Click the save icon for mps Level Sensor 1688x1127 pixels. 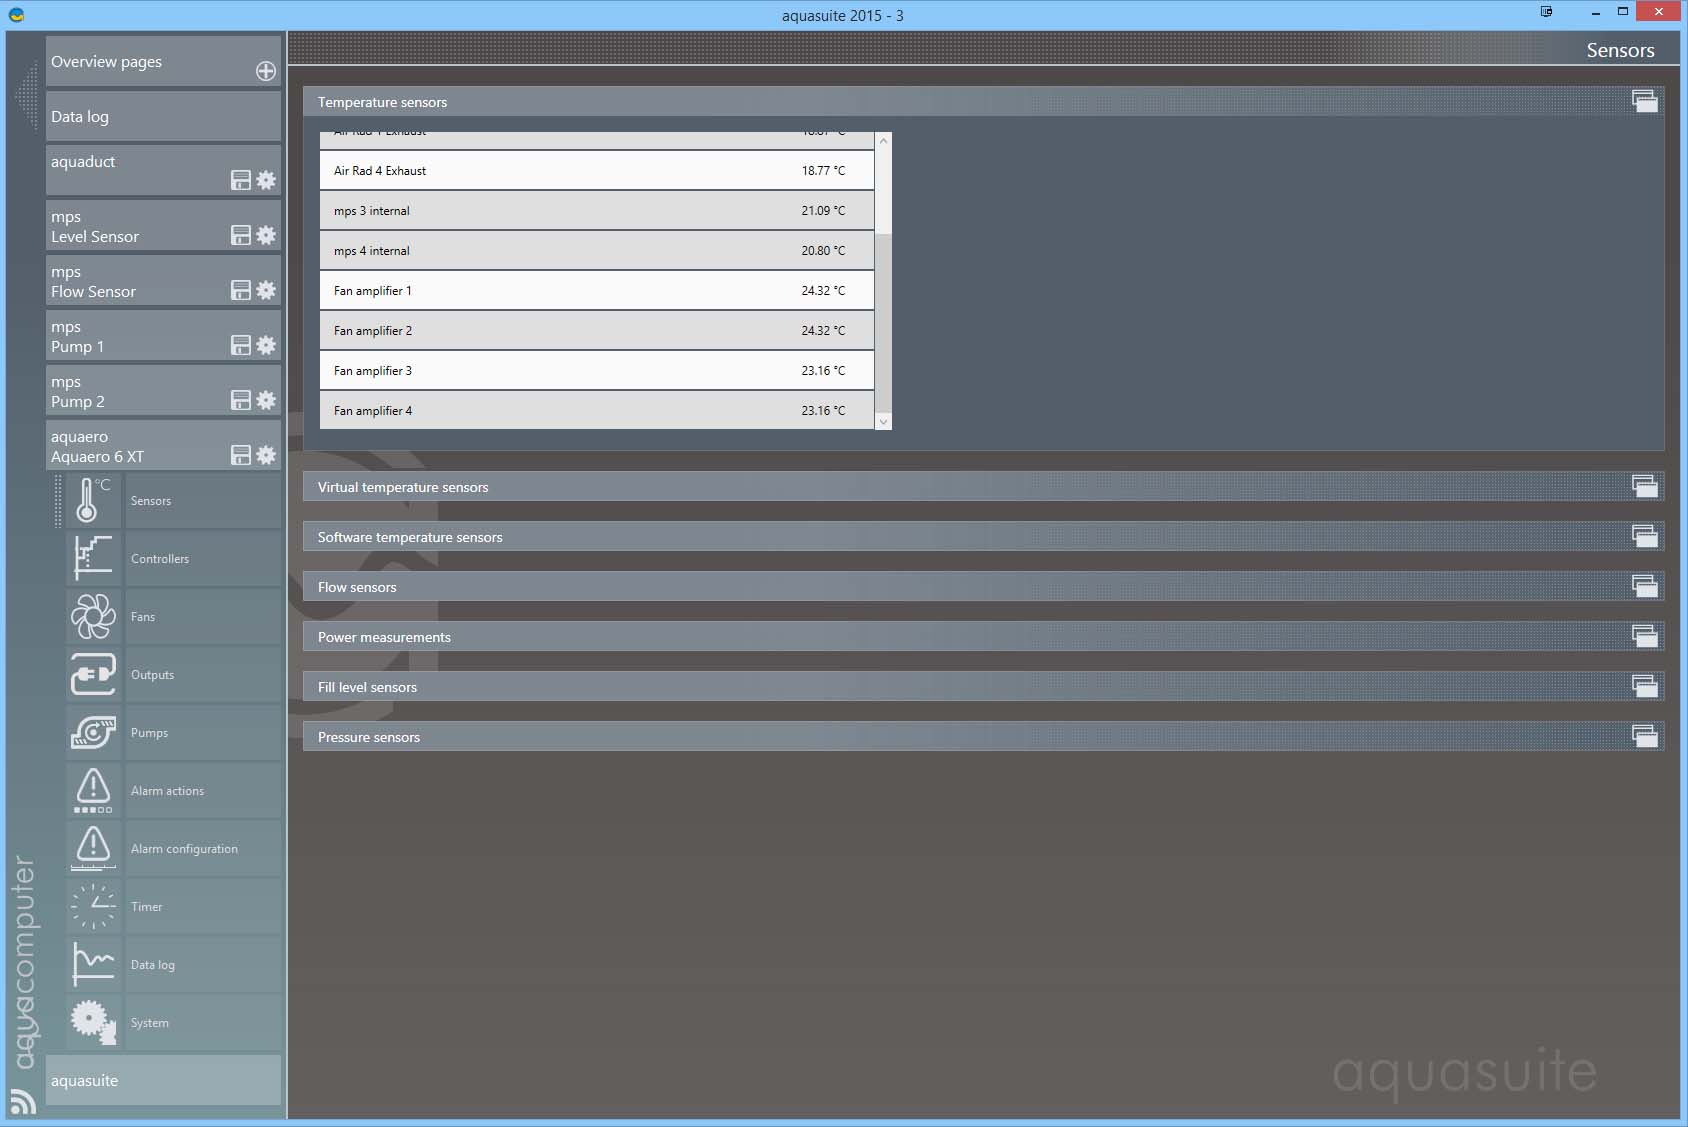241,235
